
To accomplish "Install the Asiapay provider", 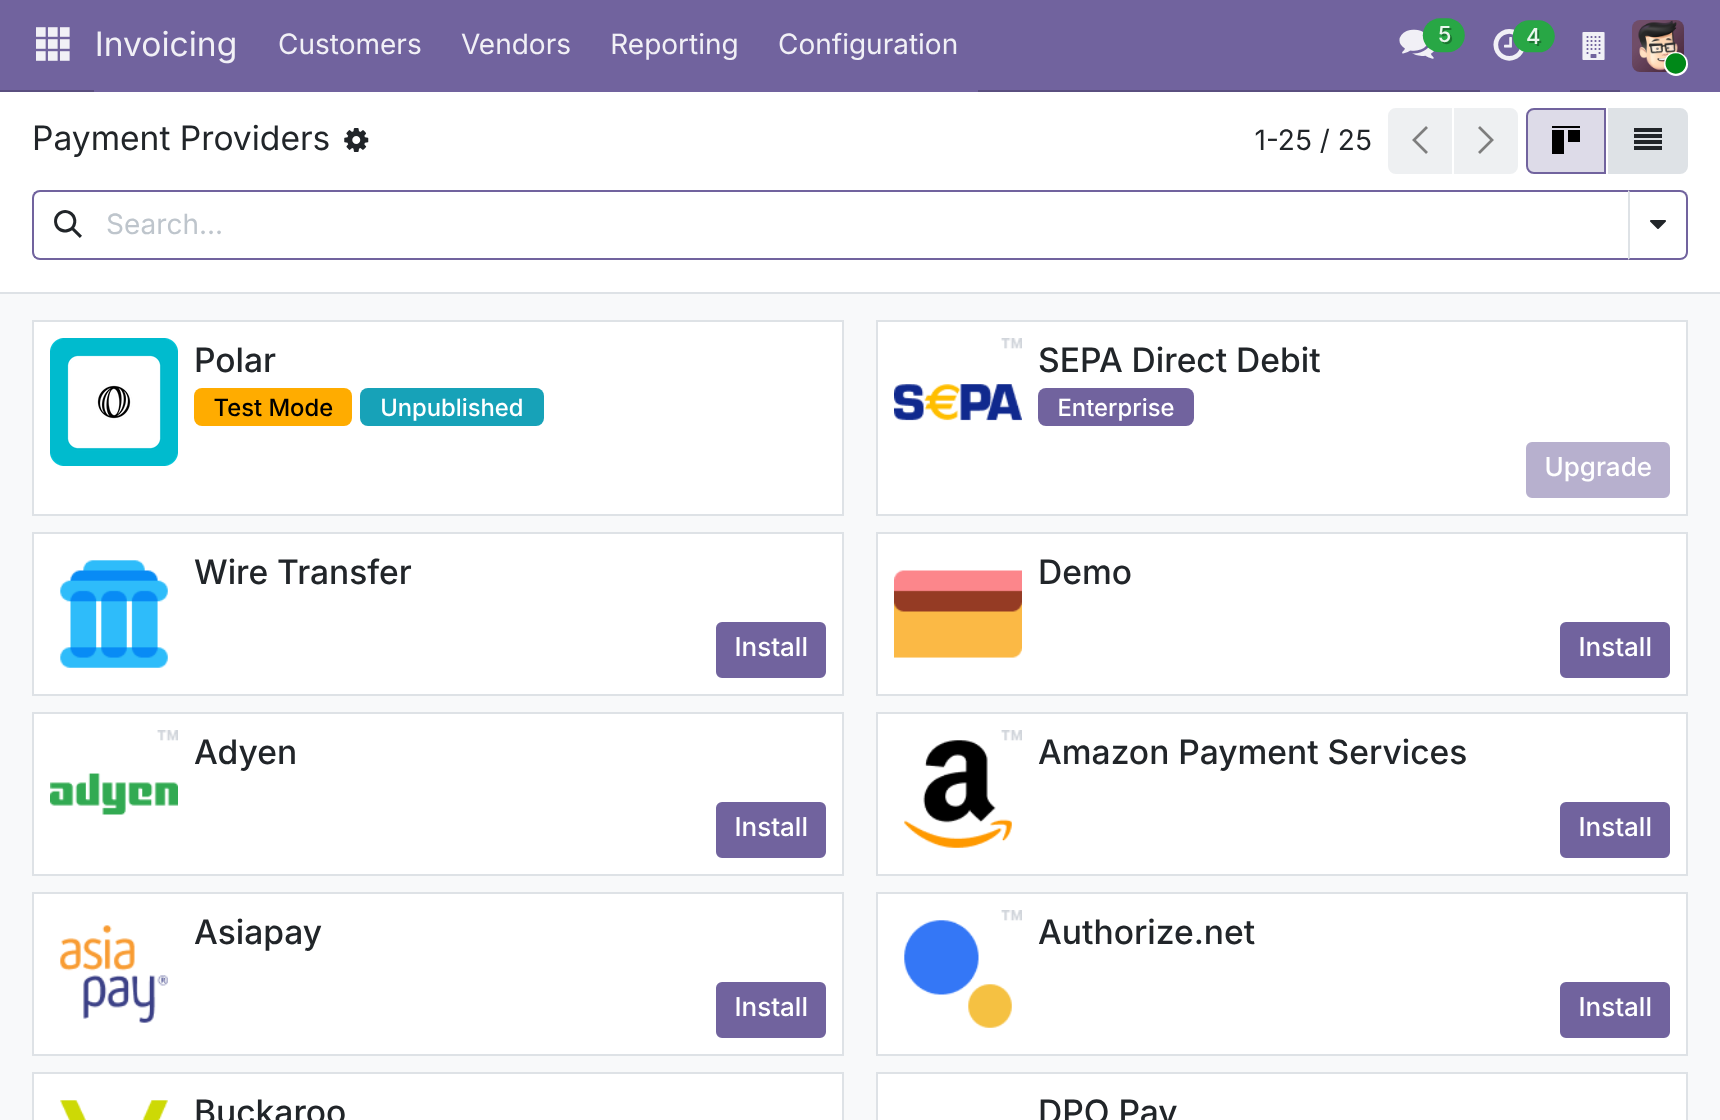I will 771,1010.
